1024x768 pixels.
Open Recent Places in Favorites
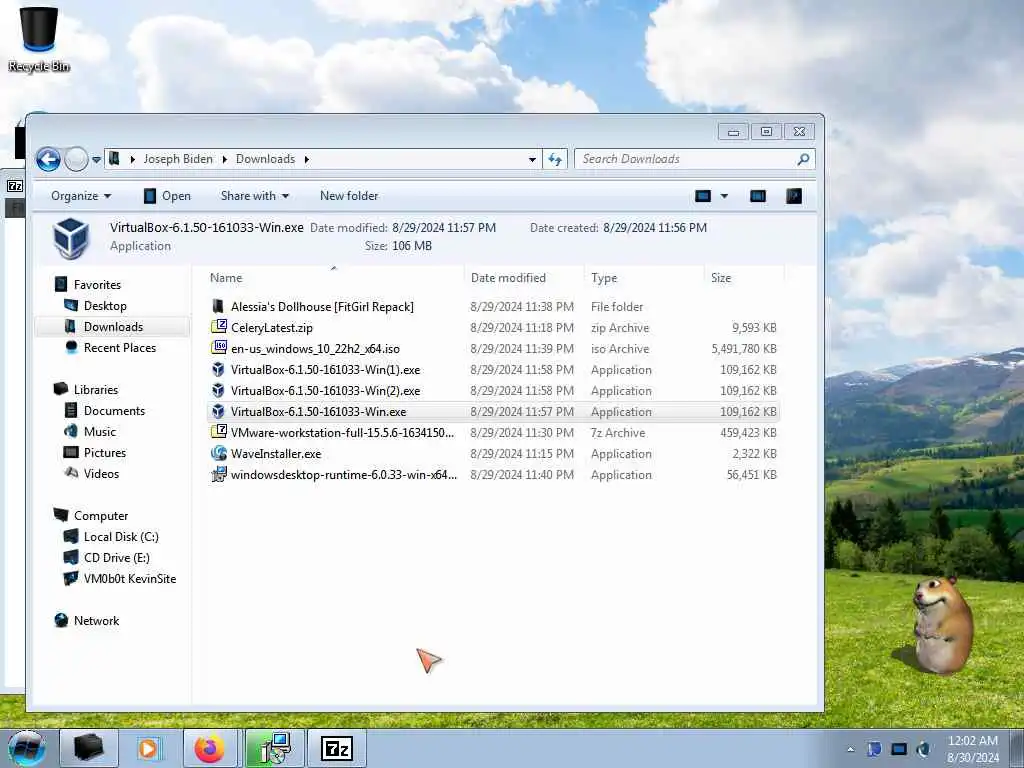pos(120,347)
